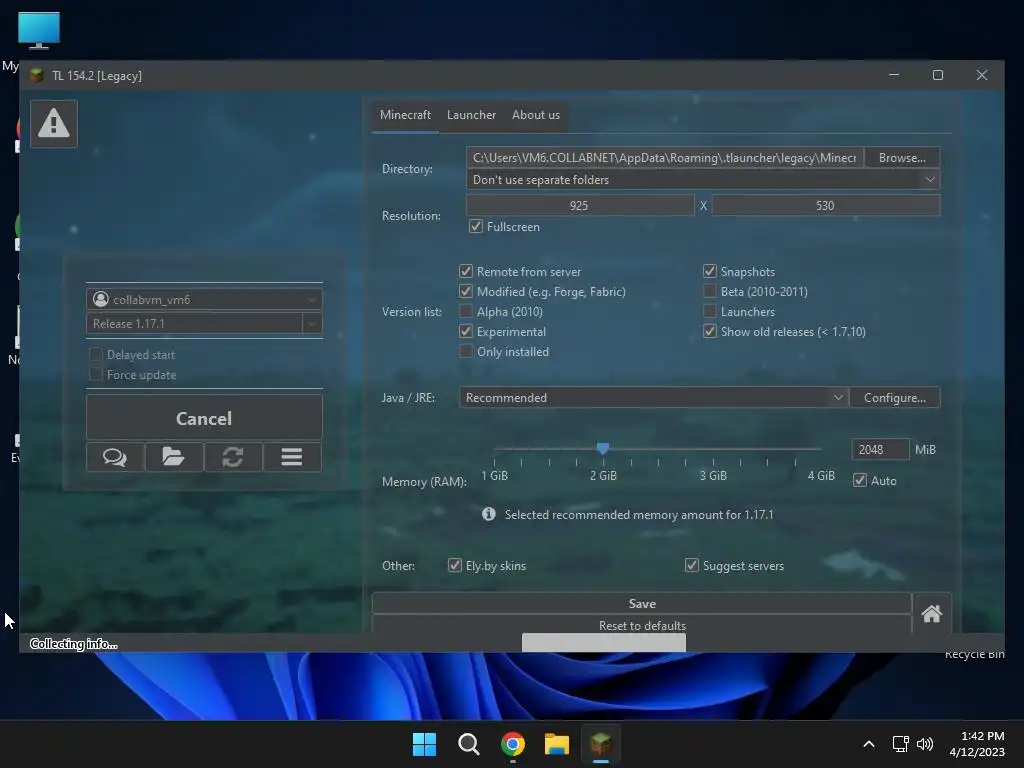Screen dimensions: 1024x768
Task: Select the My Computer desktop icon
Action: (39, 31)
